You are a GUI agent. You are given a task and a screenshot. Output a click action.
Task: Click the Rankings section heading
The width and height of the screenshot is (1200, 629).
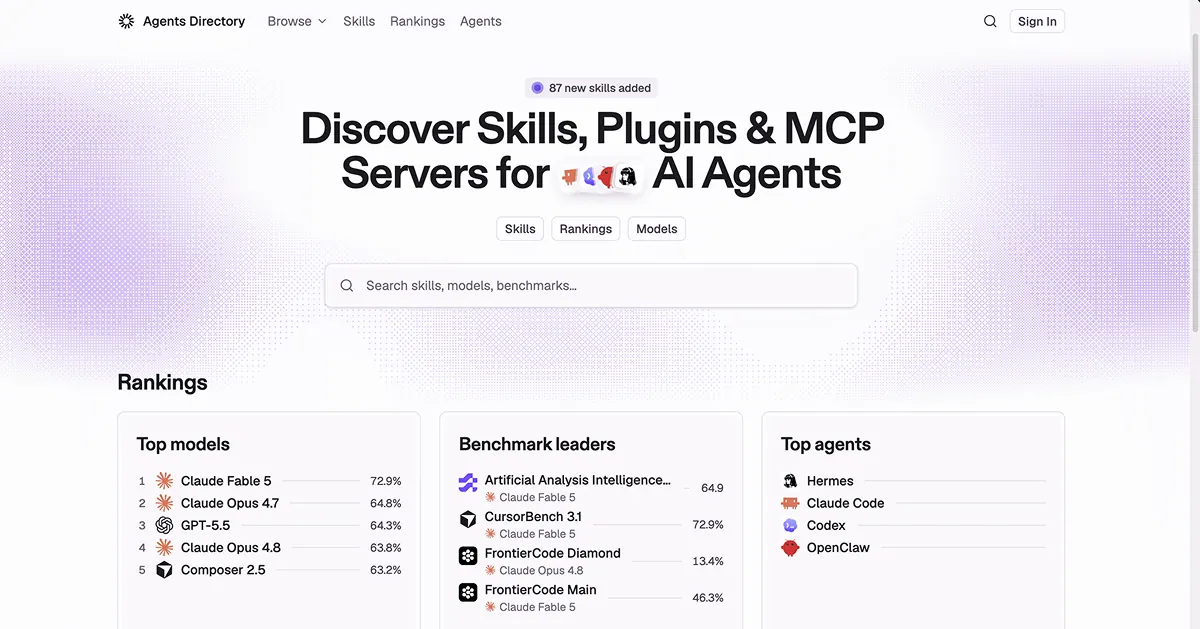[162, 382]
